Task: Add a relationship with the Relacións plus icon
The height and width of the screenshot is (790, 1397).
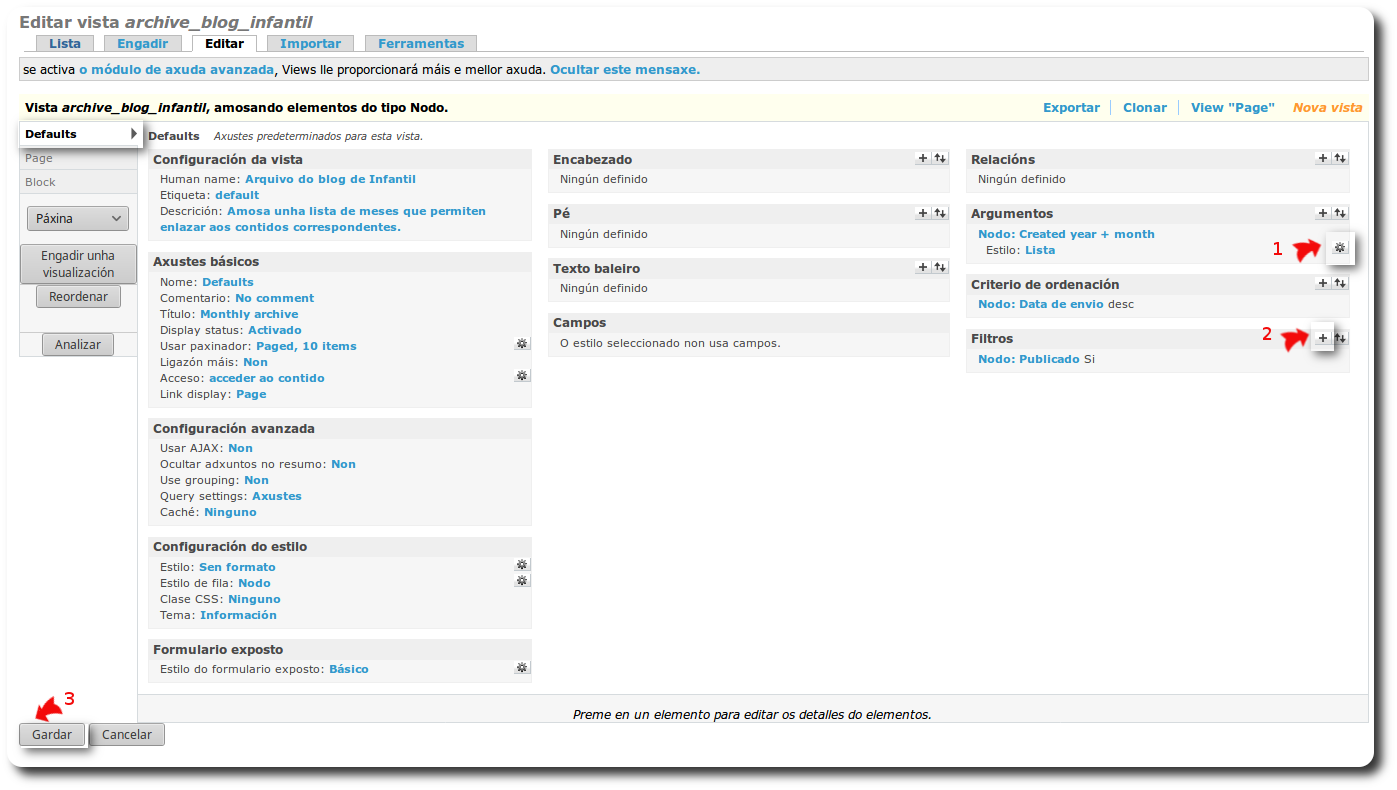Action: tap(1322, 157)
